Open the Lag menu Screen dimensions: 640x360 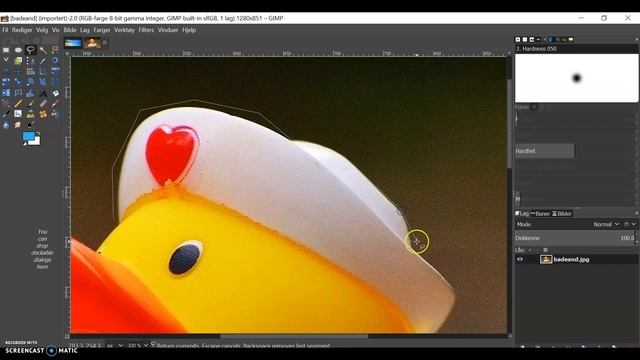pos(85,30)
